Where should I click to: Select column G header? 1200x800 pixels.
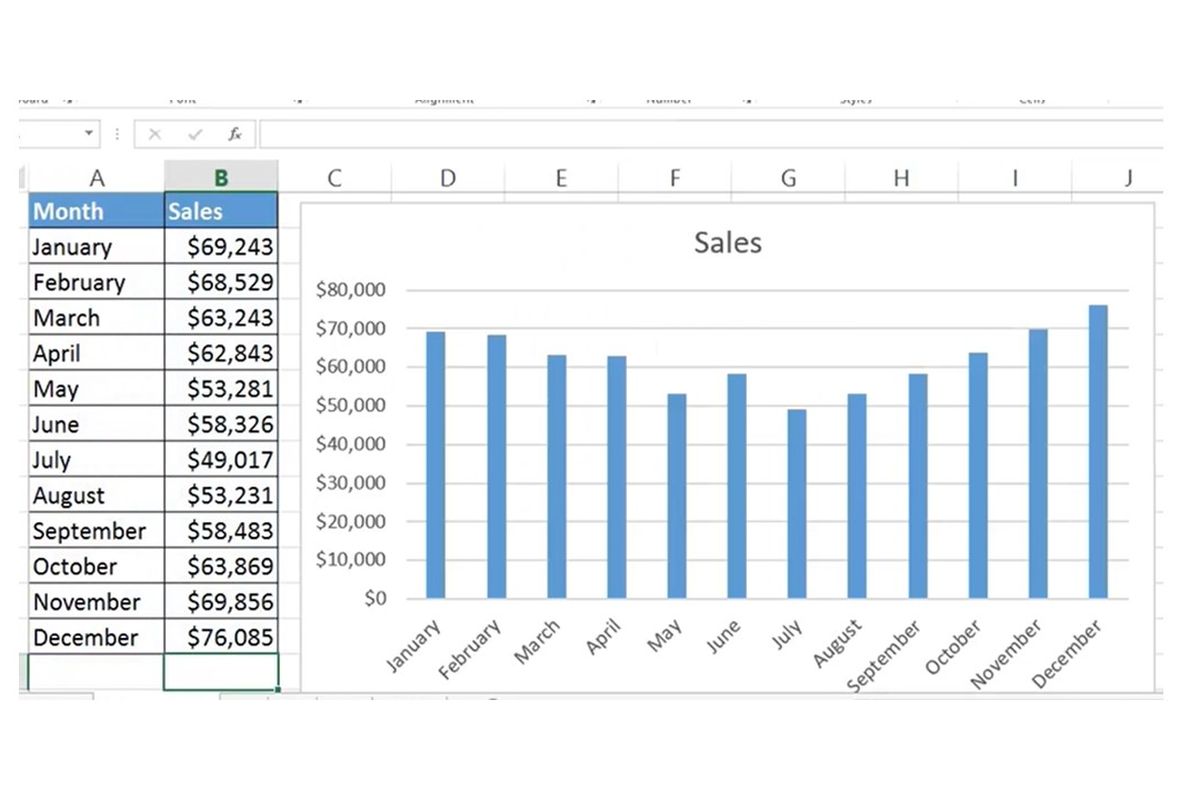point(788,176)
